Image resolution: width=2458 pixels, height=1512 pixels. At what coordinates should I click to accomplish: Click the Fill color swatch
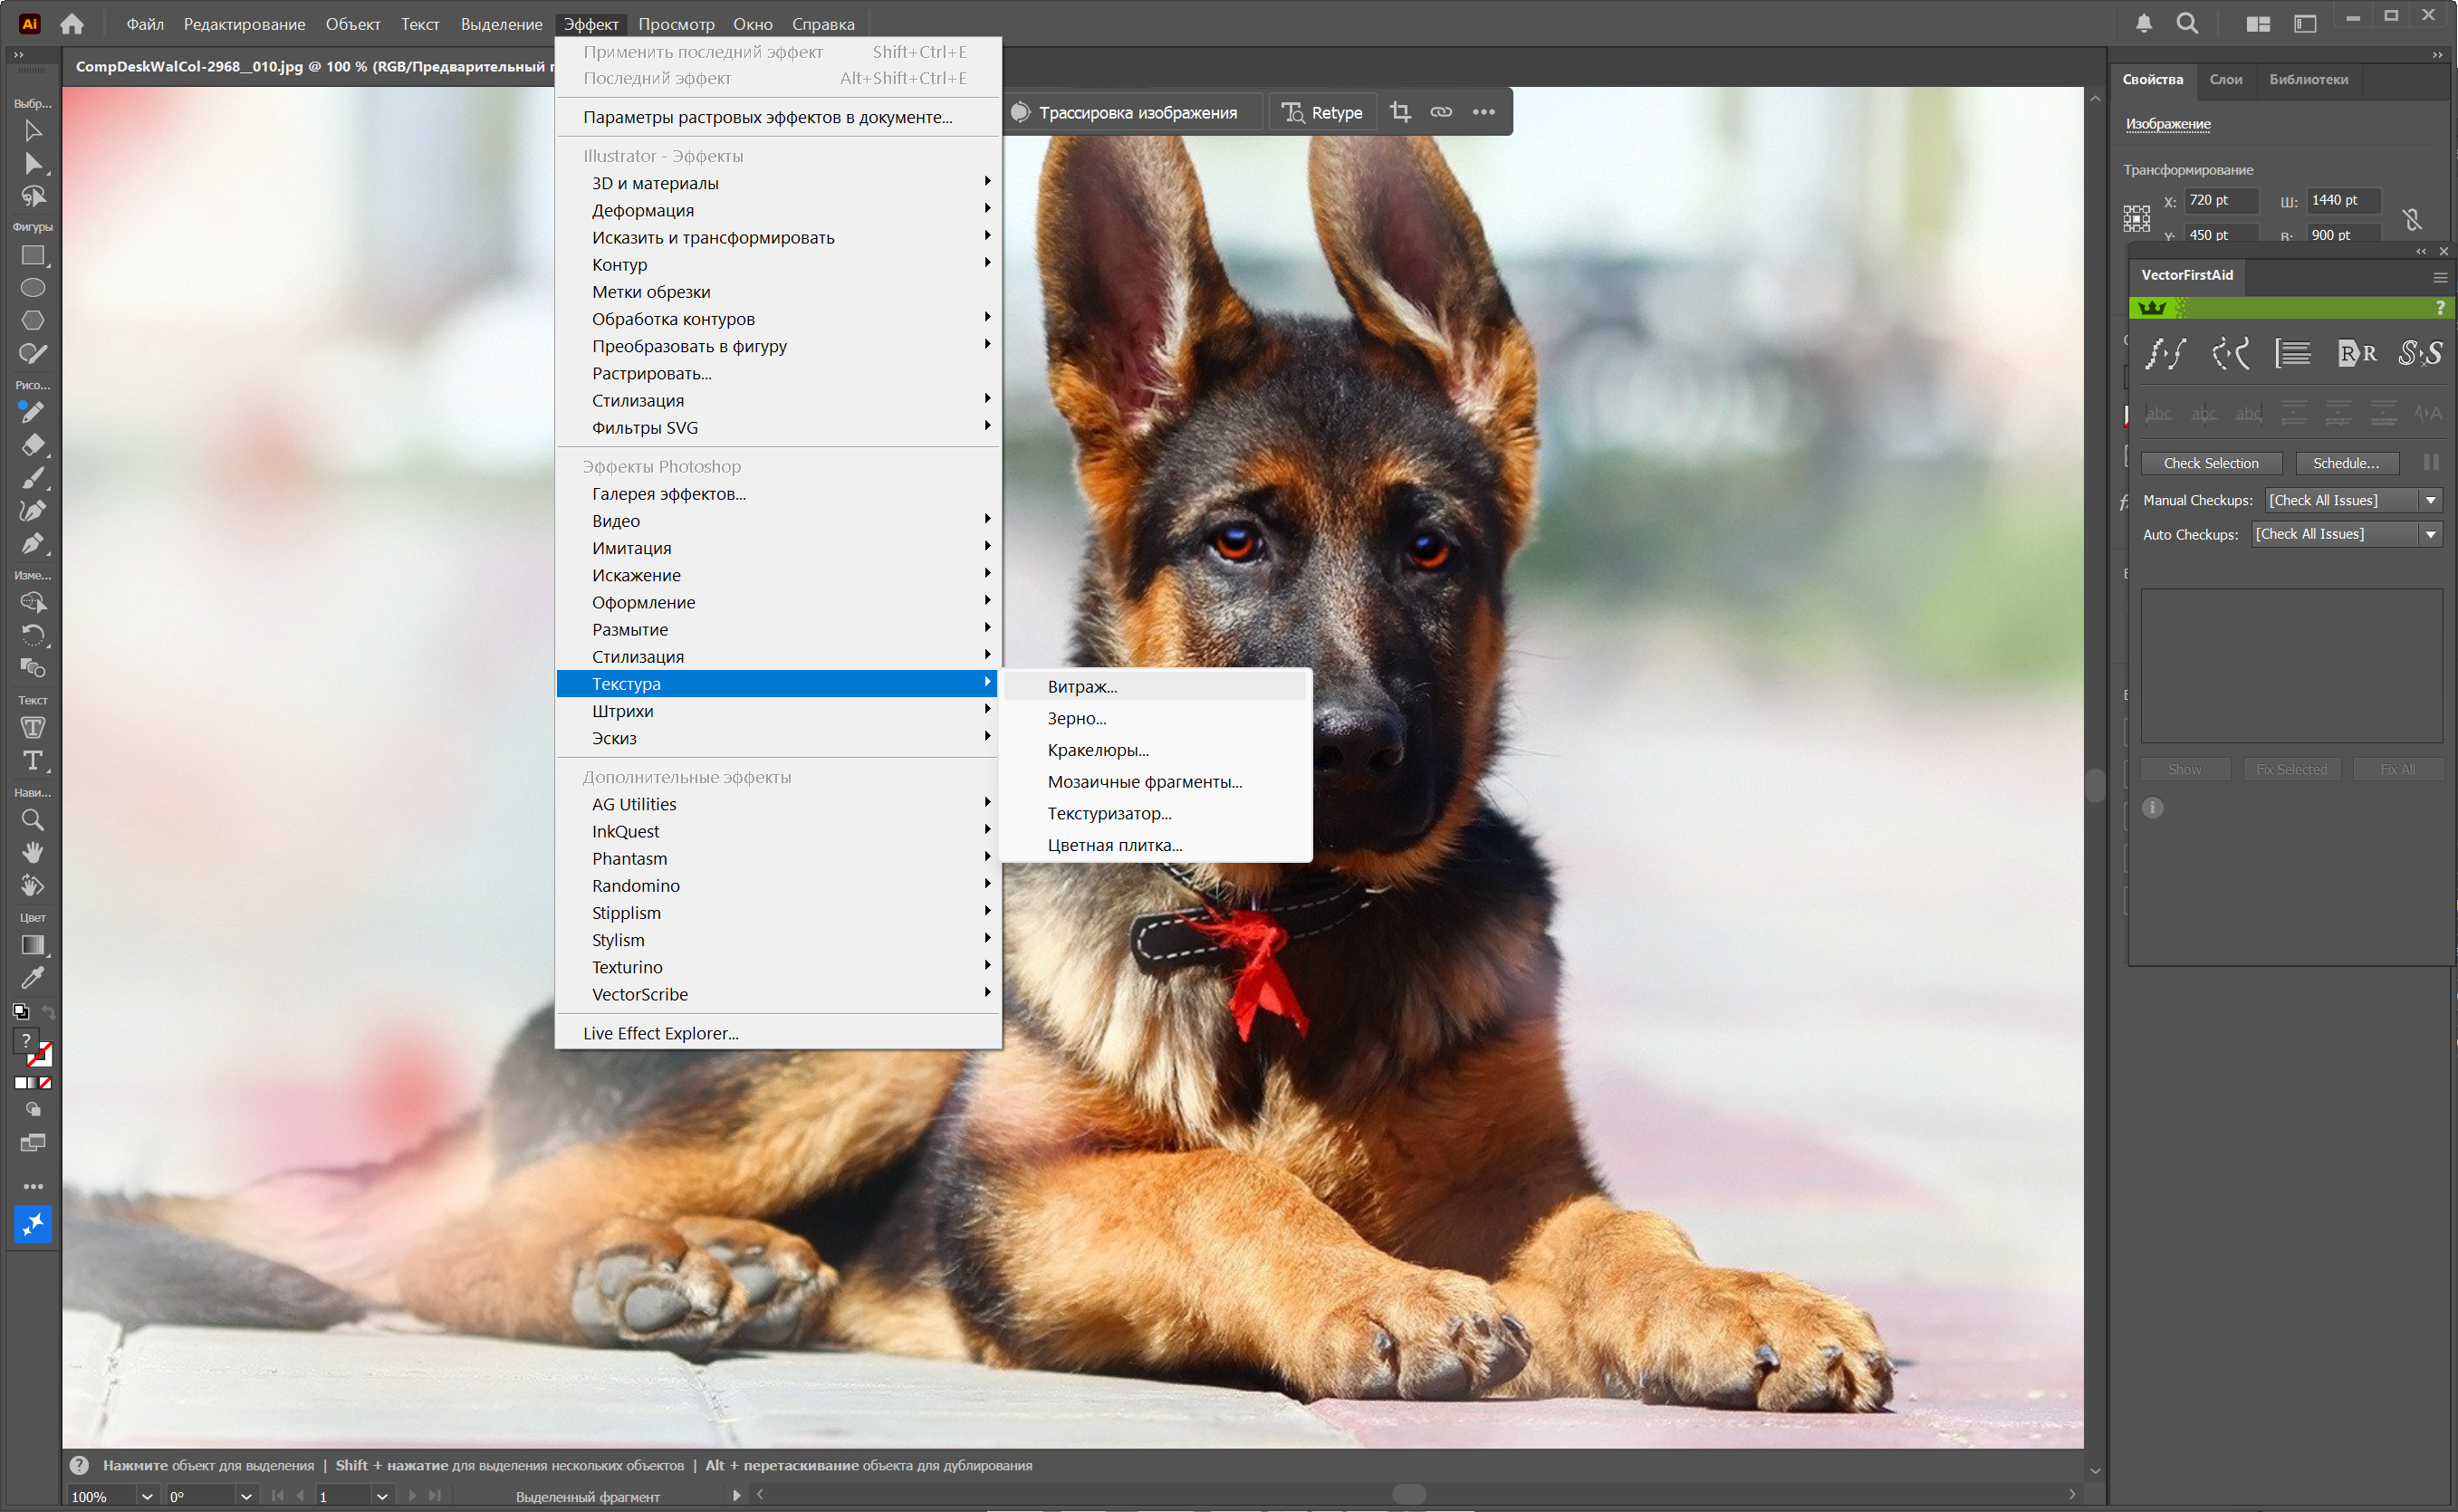pyautogui.click(x=26, y=1040)
